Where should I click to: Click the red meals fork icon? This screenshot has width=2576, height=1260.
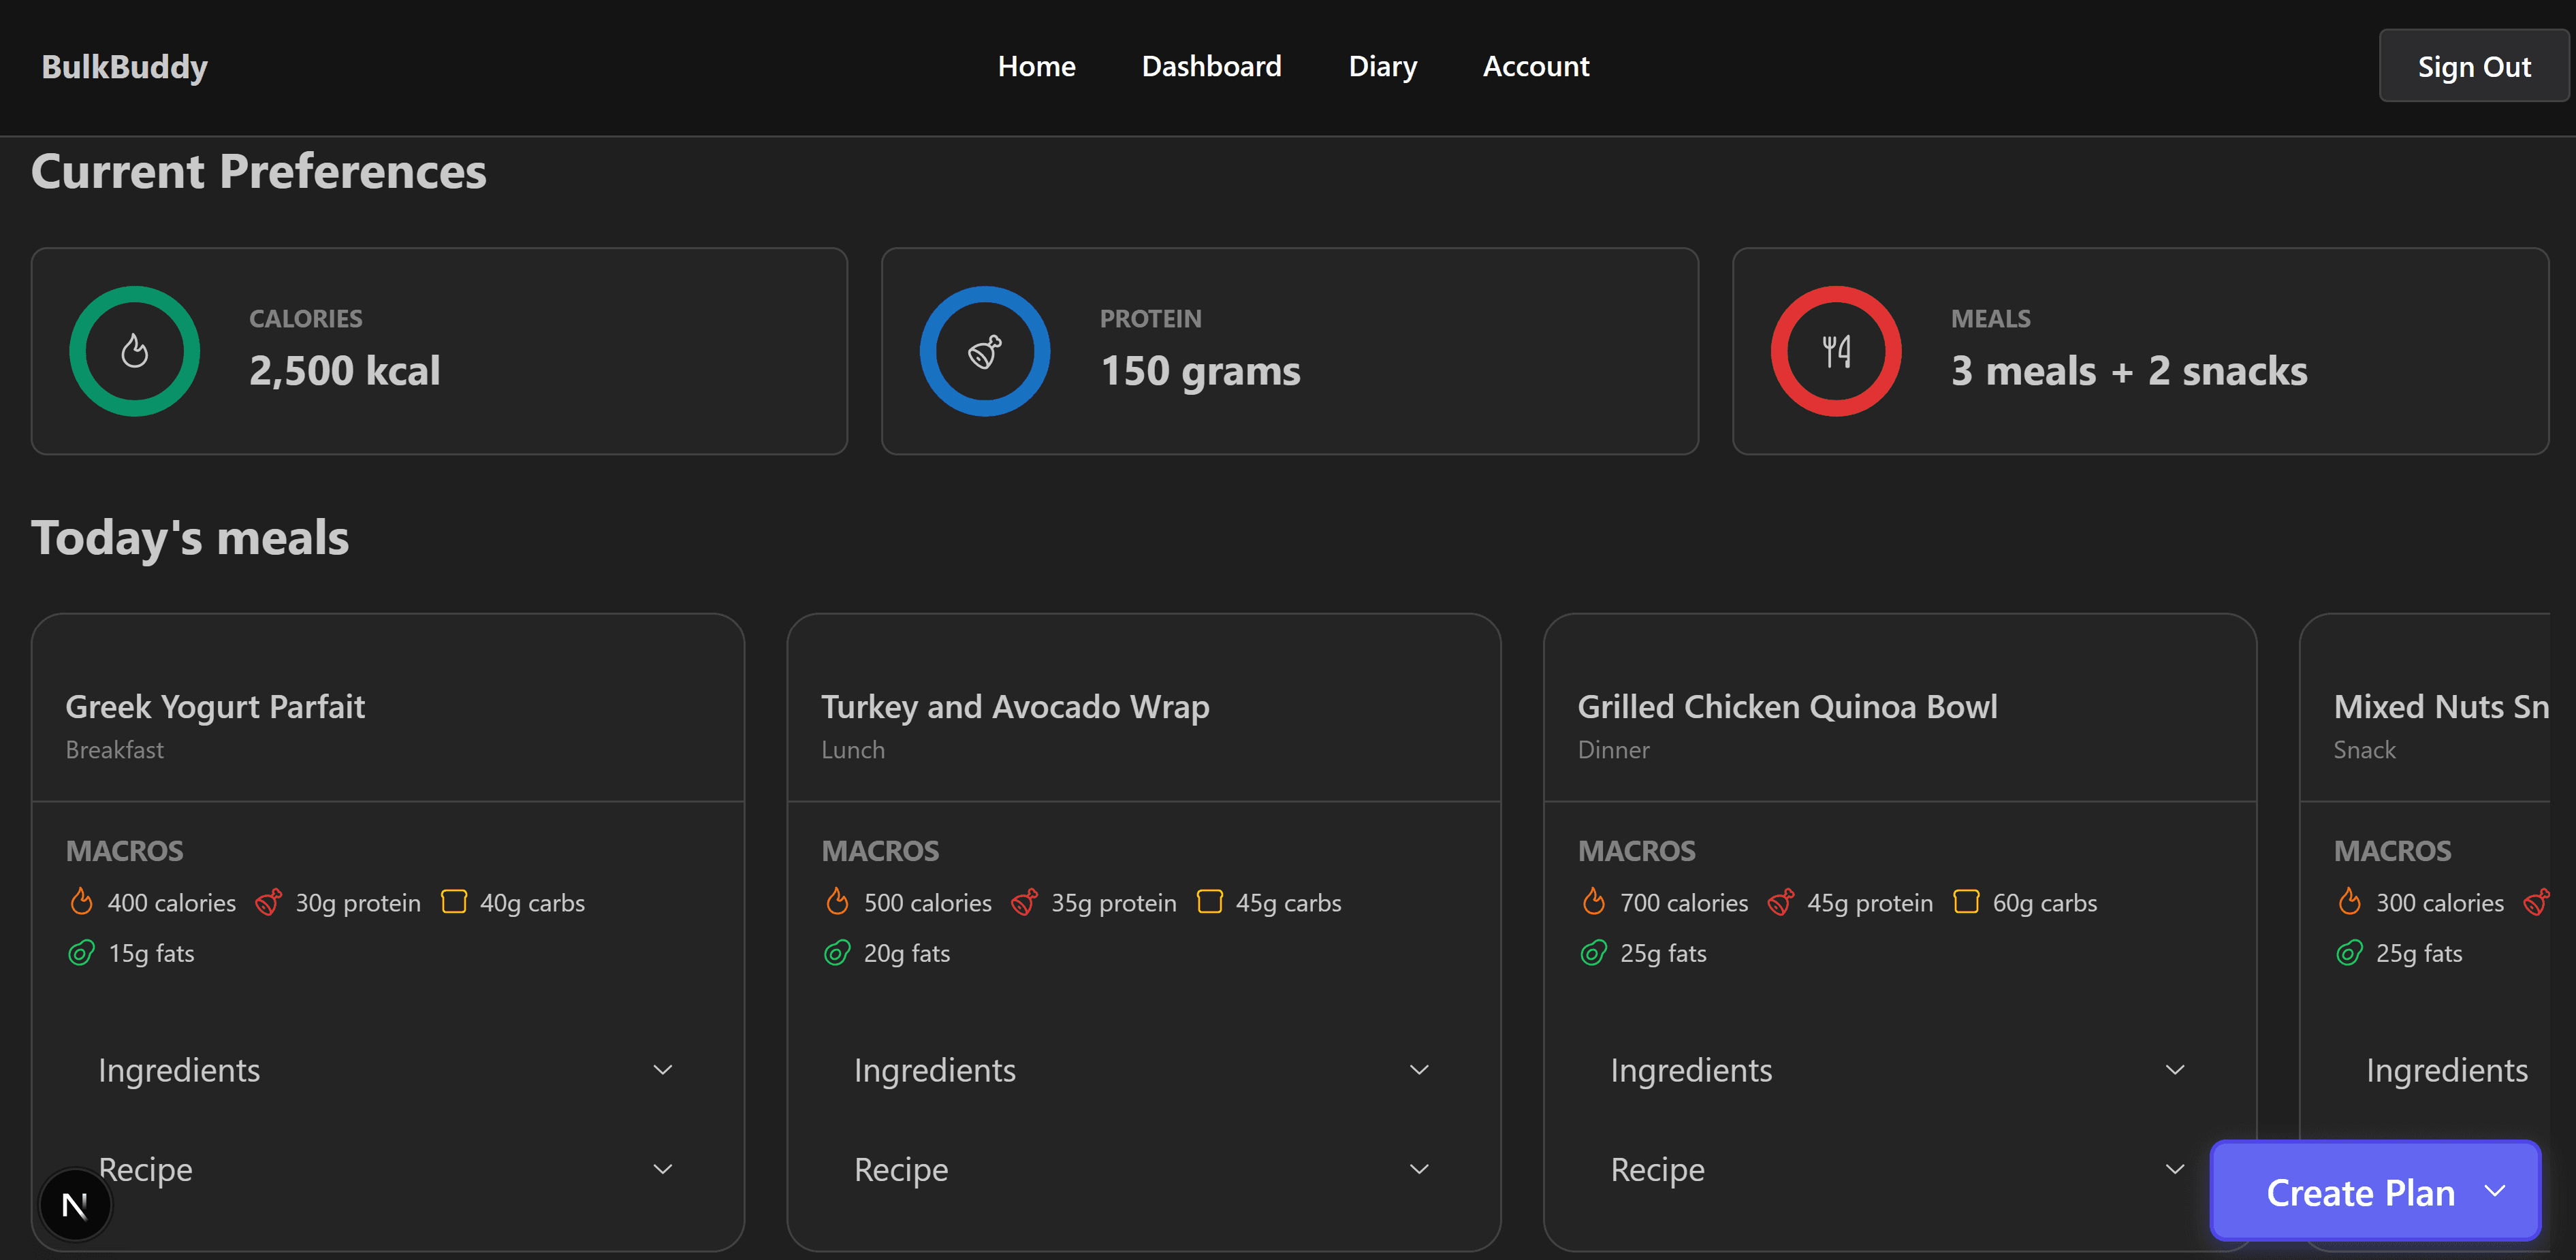pyautogui.click(x=1836, y=351)
